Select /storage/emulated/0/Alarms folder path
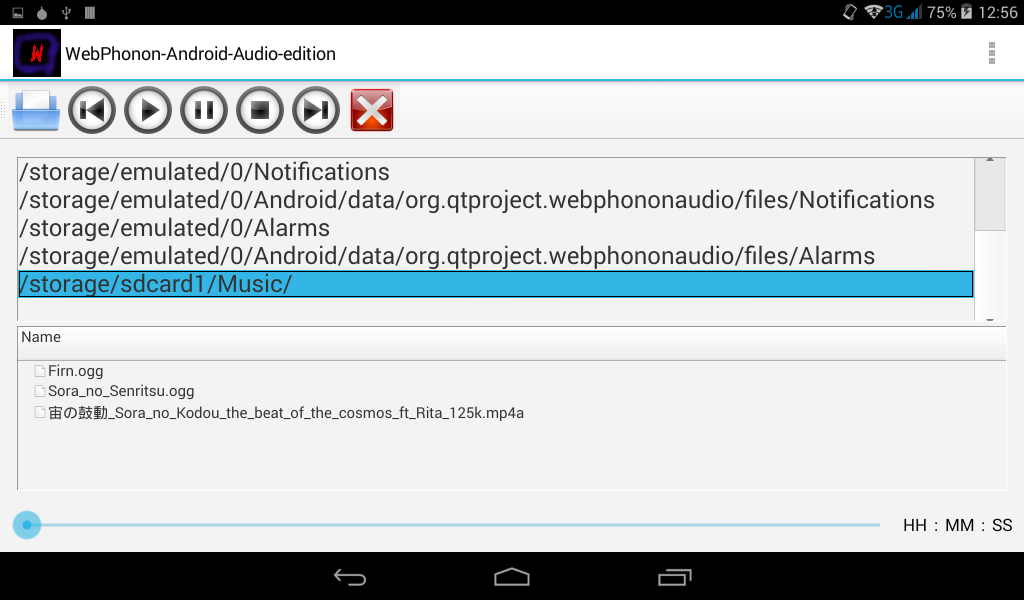This screenshot has width=1024, height=600. click(x=496, y=228)
